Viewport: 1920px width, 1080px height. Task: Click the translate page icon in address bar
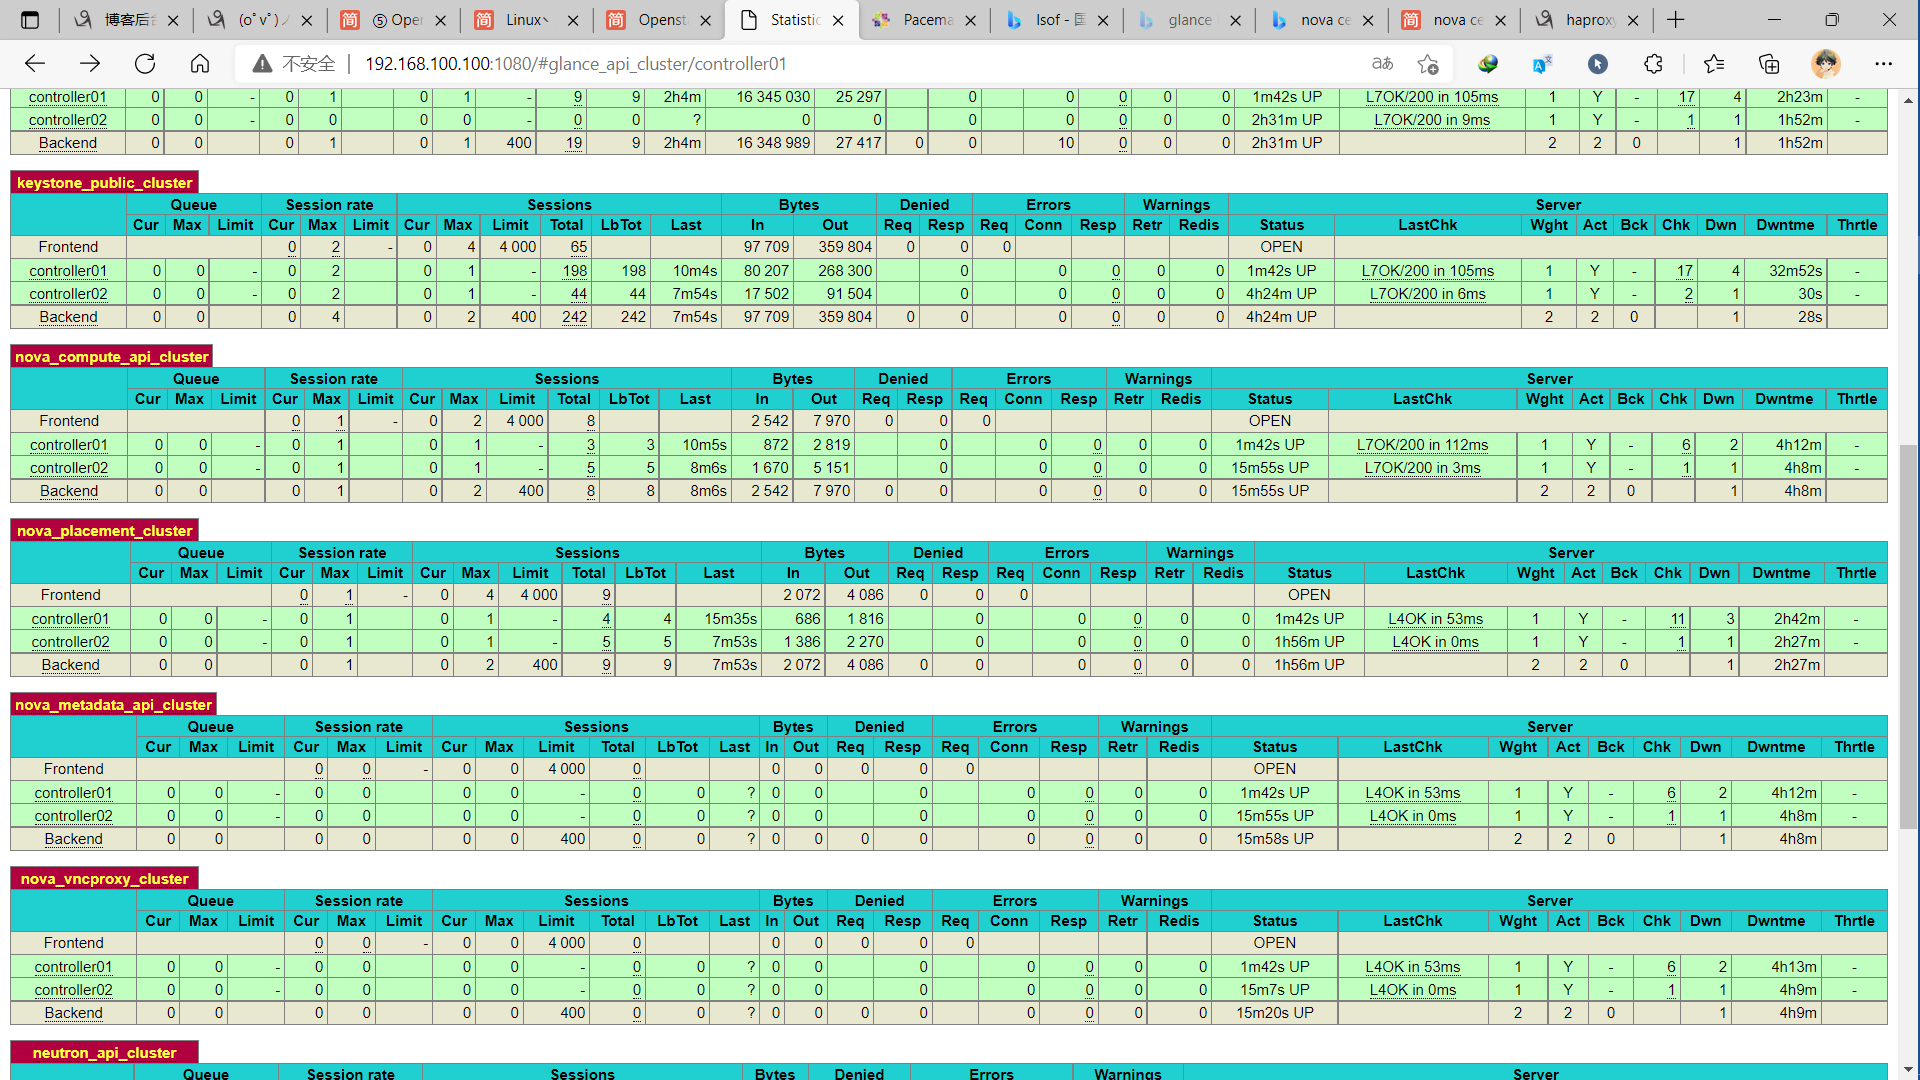pos(1382,64)
